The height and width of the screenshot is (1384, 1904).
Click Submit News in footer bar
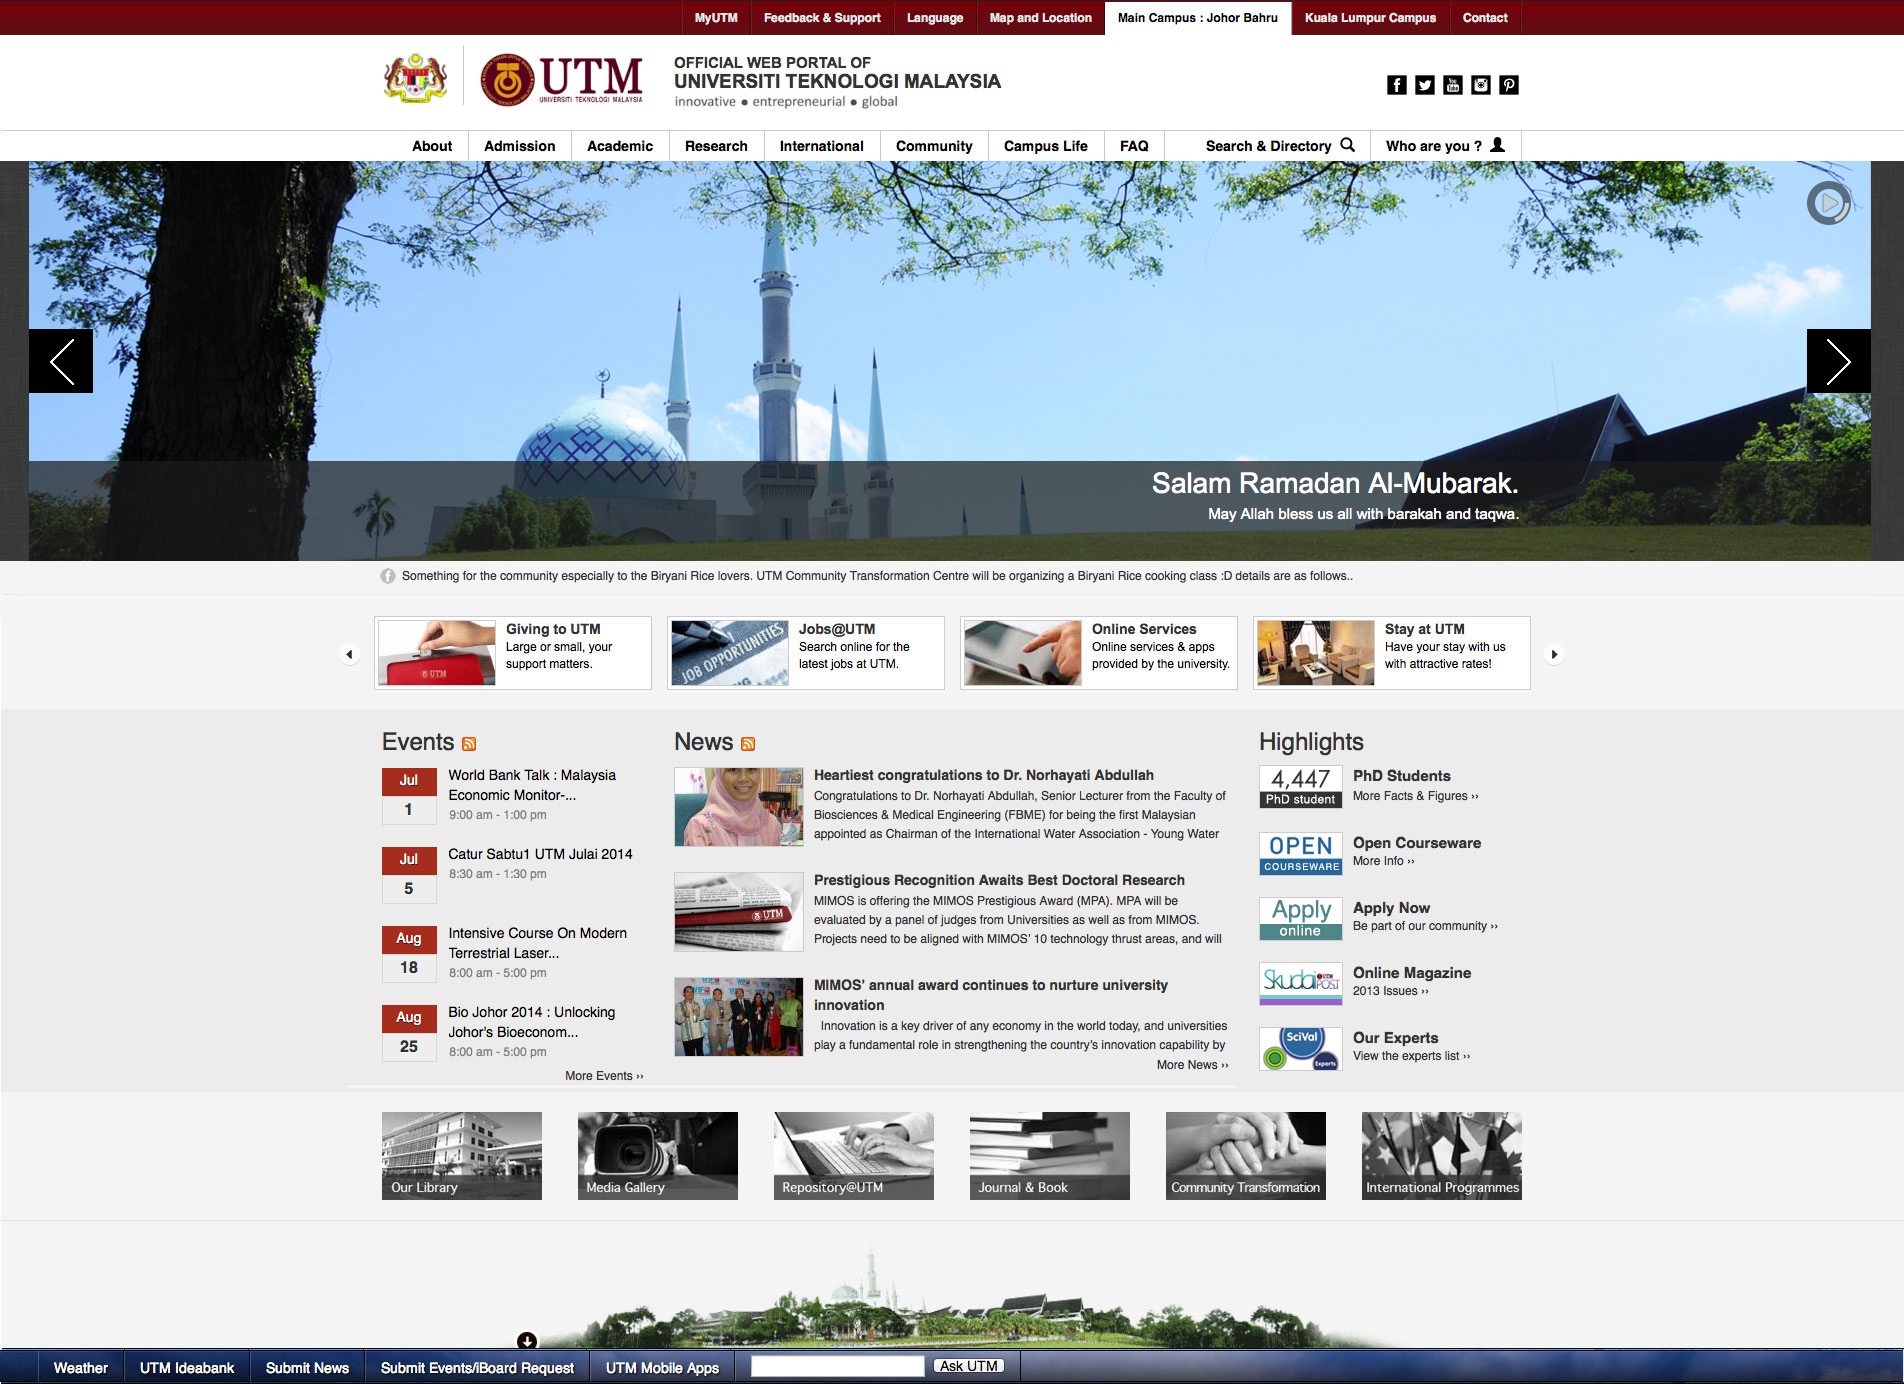pos(307,1368)
